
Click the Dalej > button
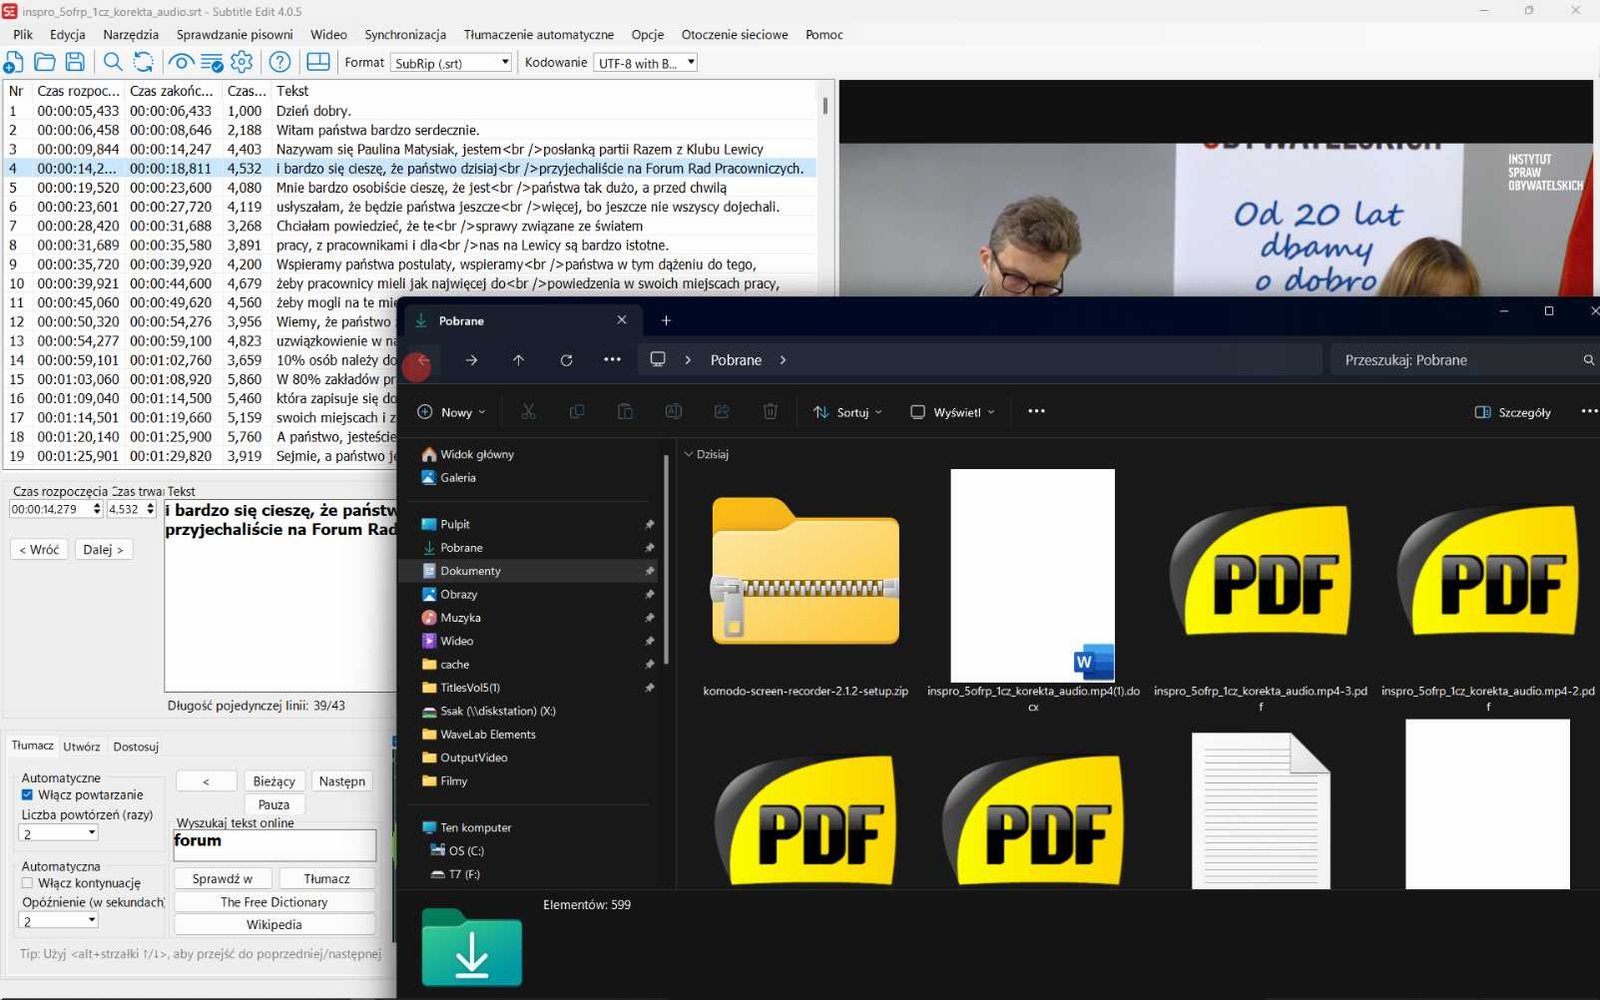click(x=104, y=549)
